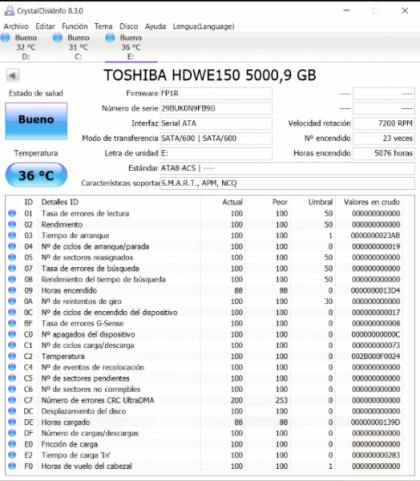Click the status icon for attribute C6
420x481 pixels.
[x=12, y=389]
